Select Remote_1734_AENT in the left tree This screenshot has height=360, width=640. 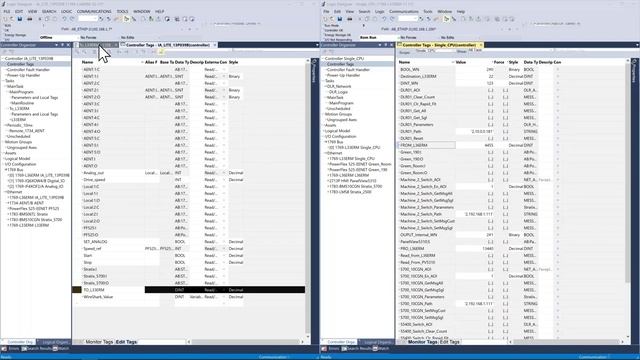[27, 131]
